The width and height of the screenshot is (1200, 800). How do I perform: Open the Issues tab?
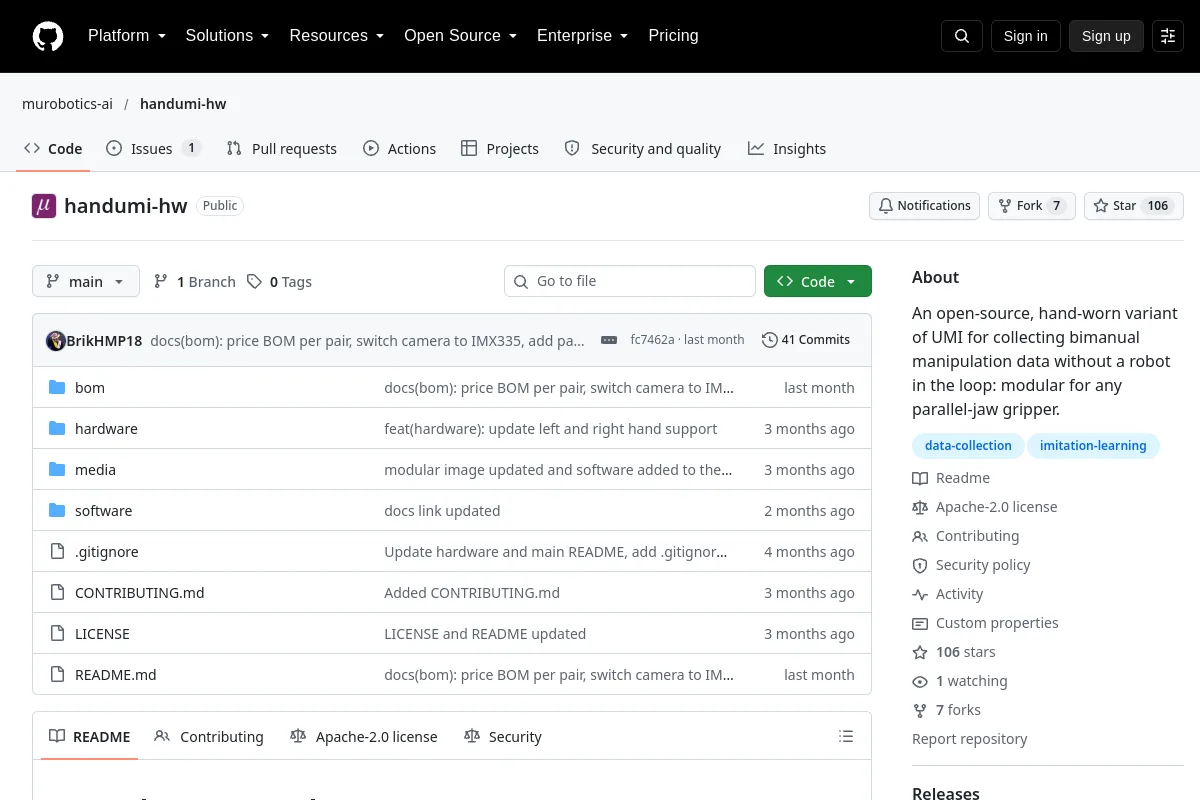tap(154, 149)
